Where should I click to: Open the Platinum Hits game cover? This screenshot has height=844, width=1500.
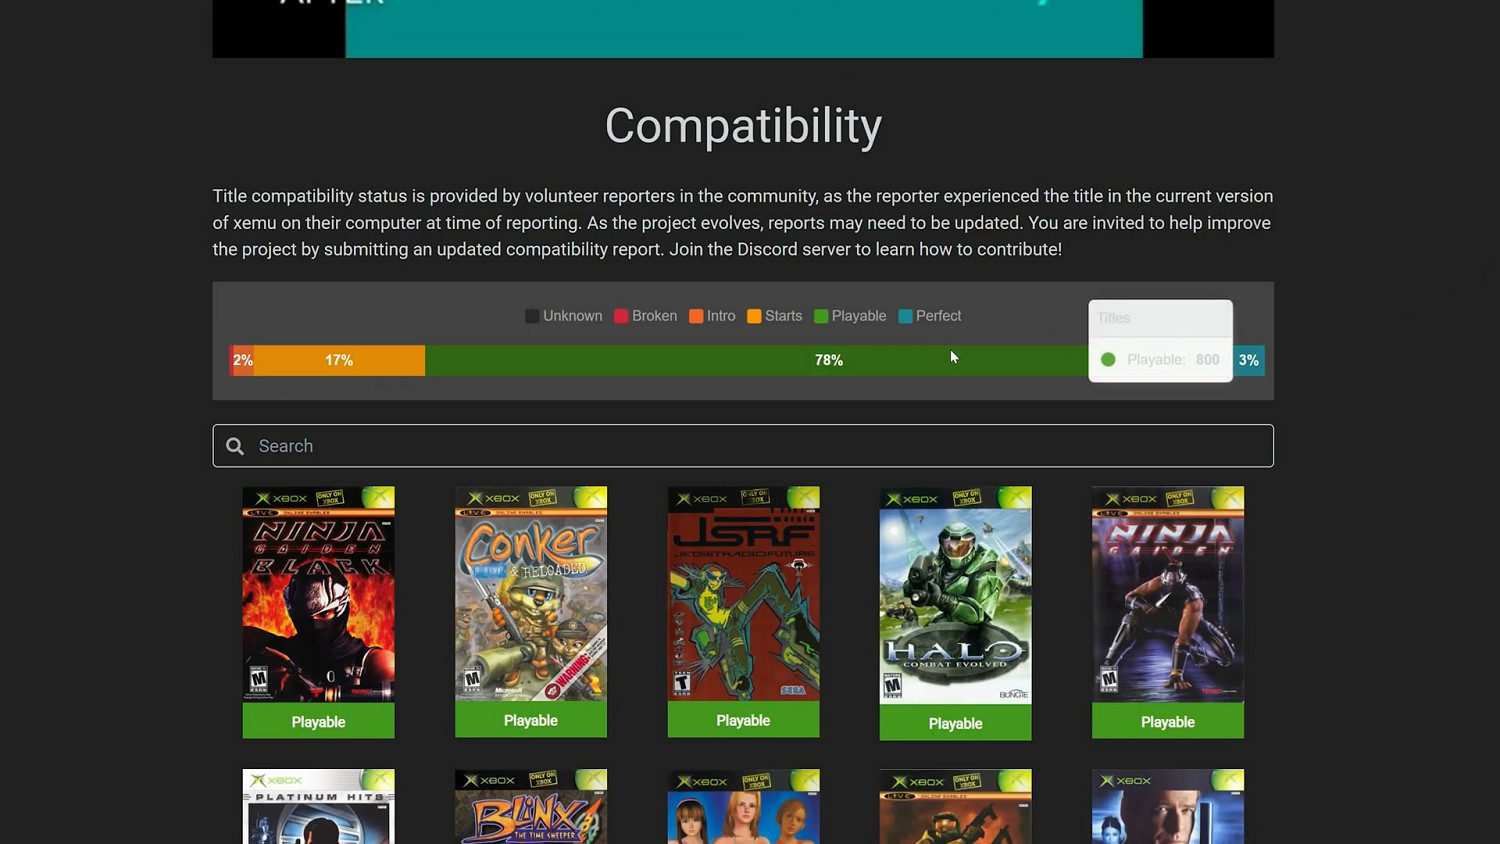[x=318, y=807]
